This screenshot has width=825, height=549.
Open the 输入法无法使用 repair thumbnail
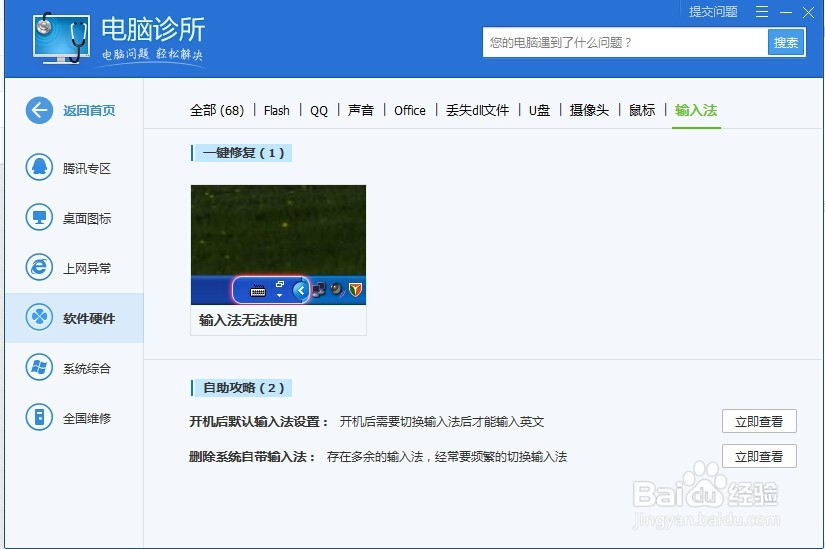pos(278,245)
